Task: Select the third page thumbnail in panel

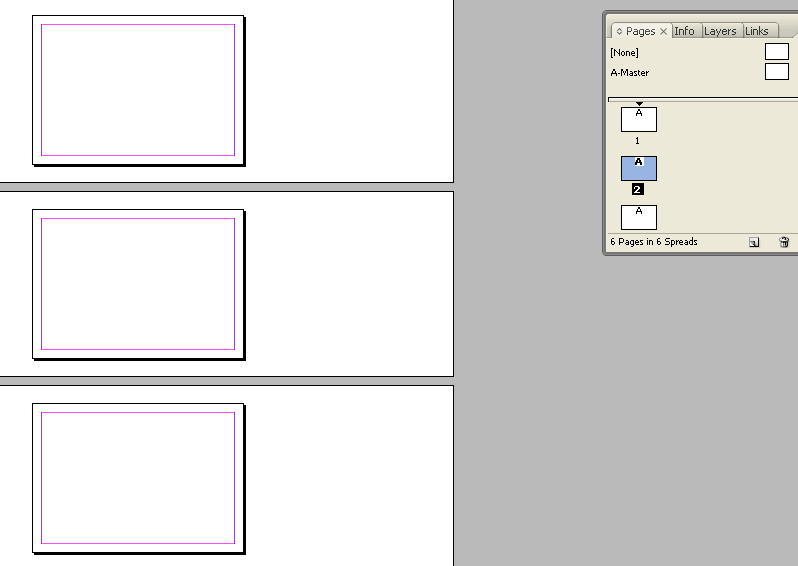Action: coord(639,217)
